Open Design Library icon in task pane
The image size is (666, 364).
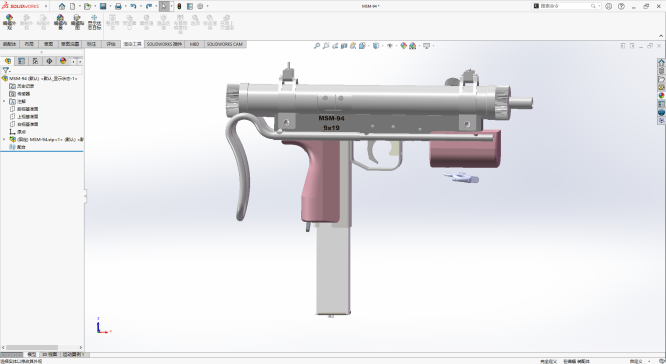[x=661, y=71]
